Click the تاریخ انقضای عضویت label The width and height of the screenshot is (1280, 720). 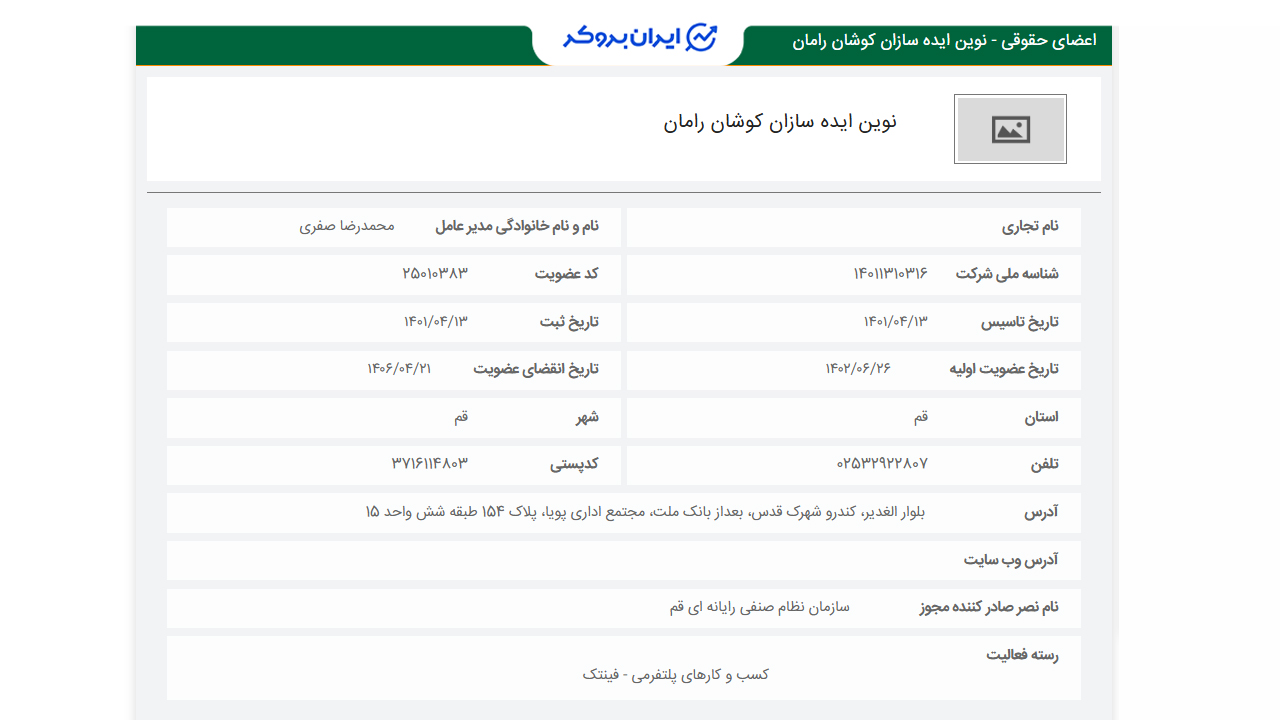(536, 369)
